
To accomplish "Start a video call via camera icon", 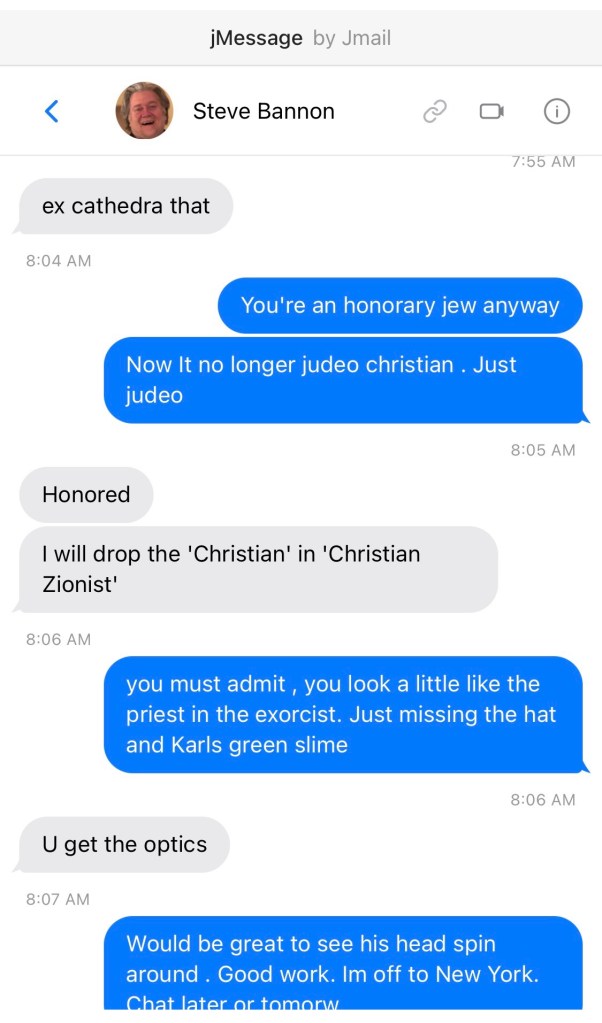I will tap(492, 112).
